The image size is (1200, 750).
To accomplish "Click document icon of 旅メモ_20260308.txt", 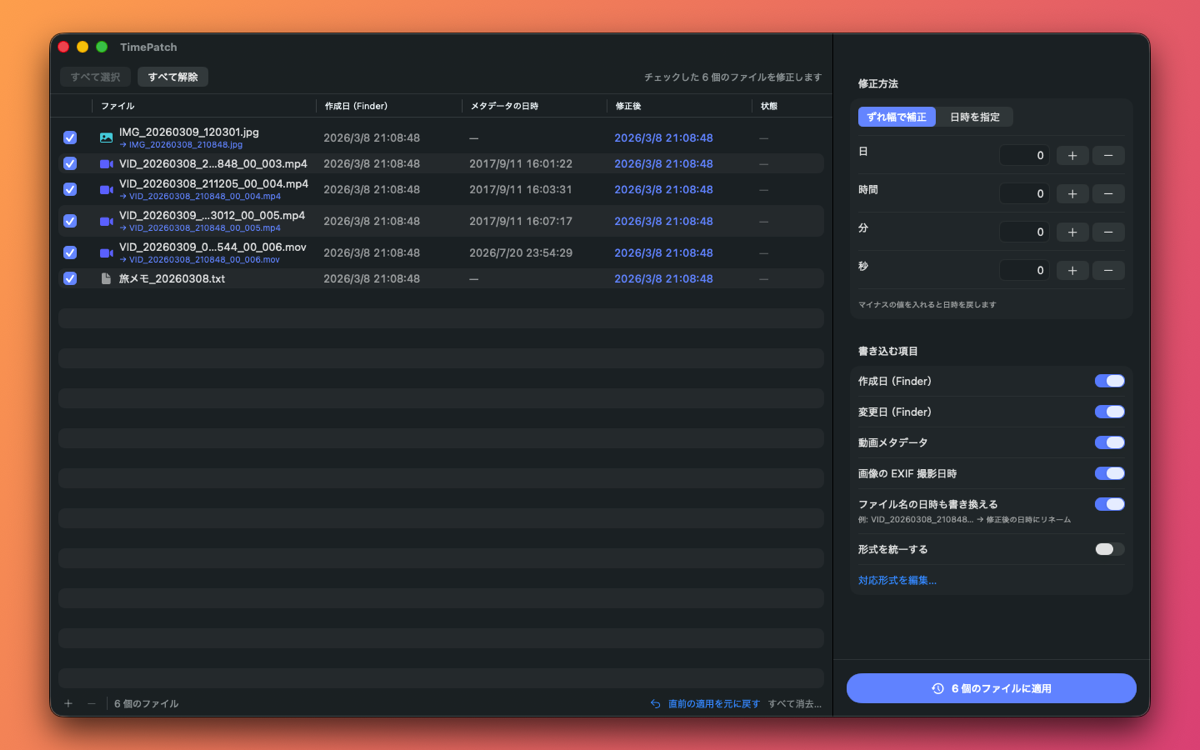I will (106, 279).
